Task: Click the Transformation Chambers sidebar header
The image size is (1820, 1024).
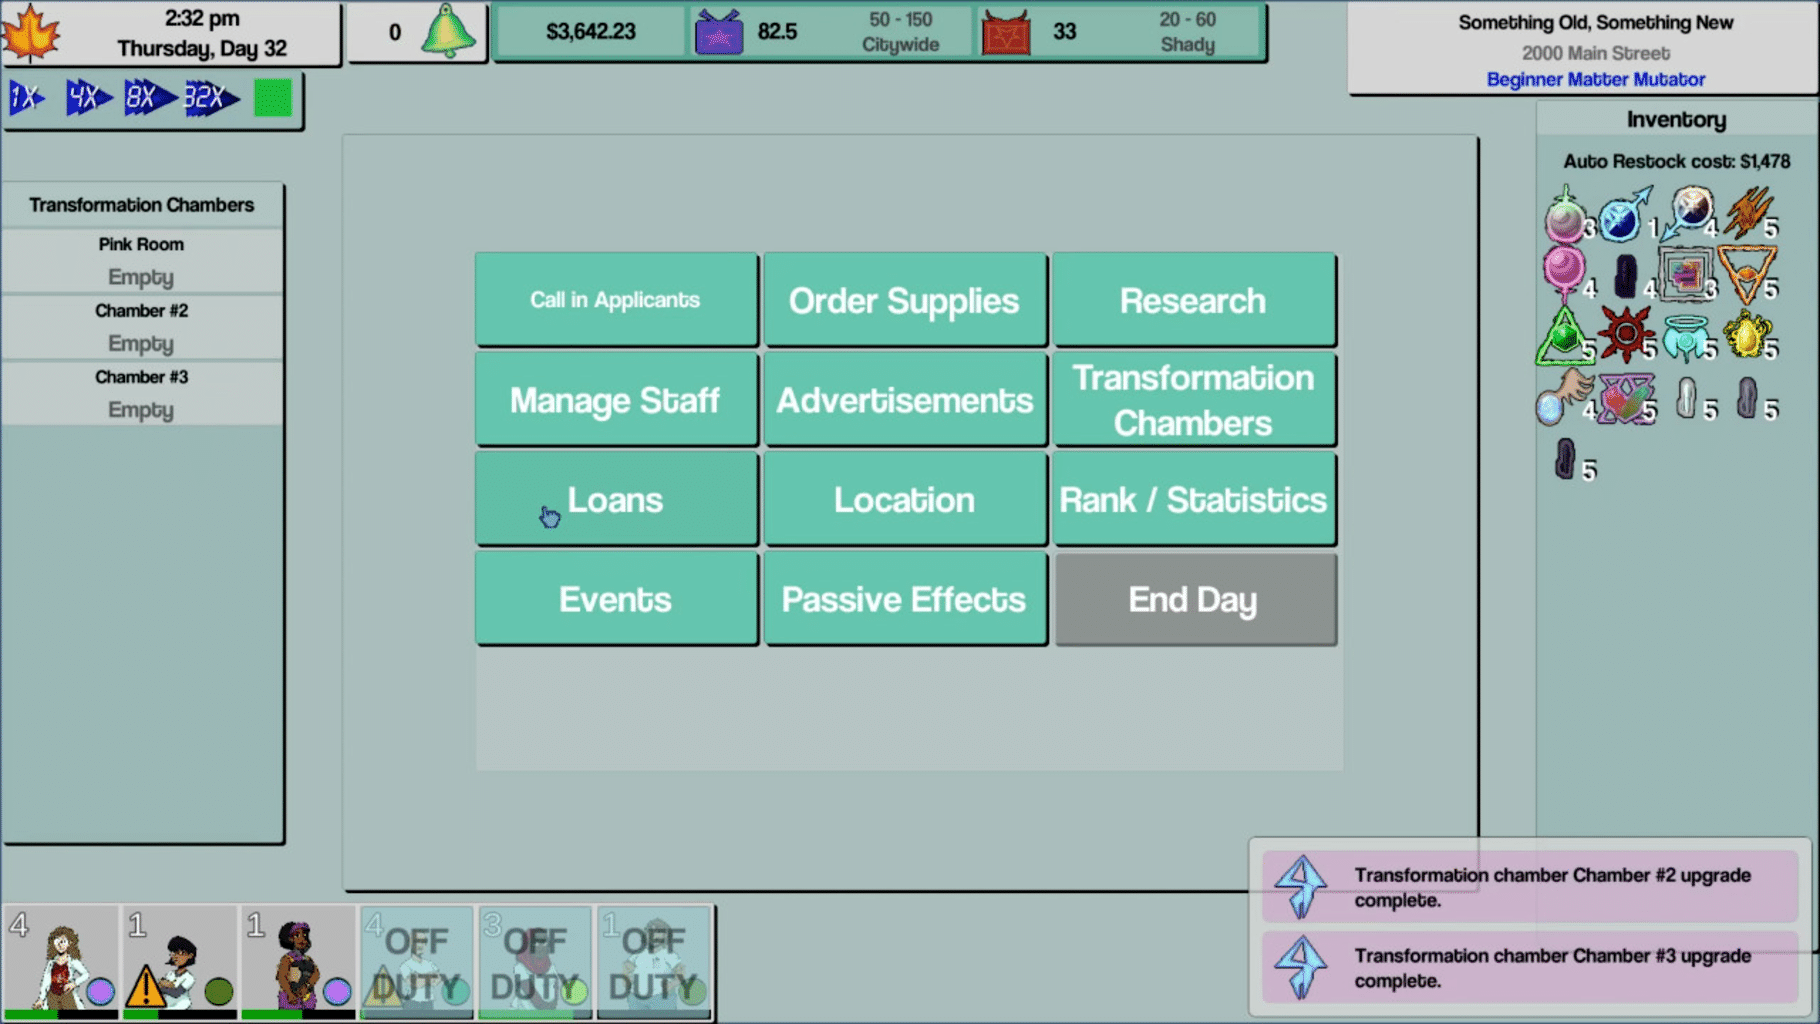Action: click(x=142, y=205)
